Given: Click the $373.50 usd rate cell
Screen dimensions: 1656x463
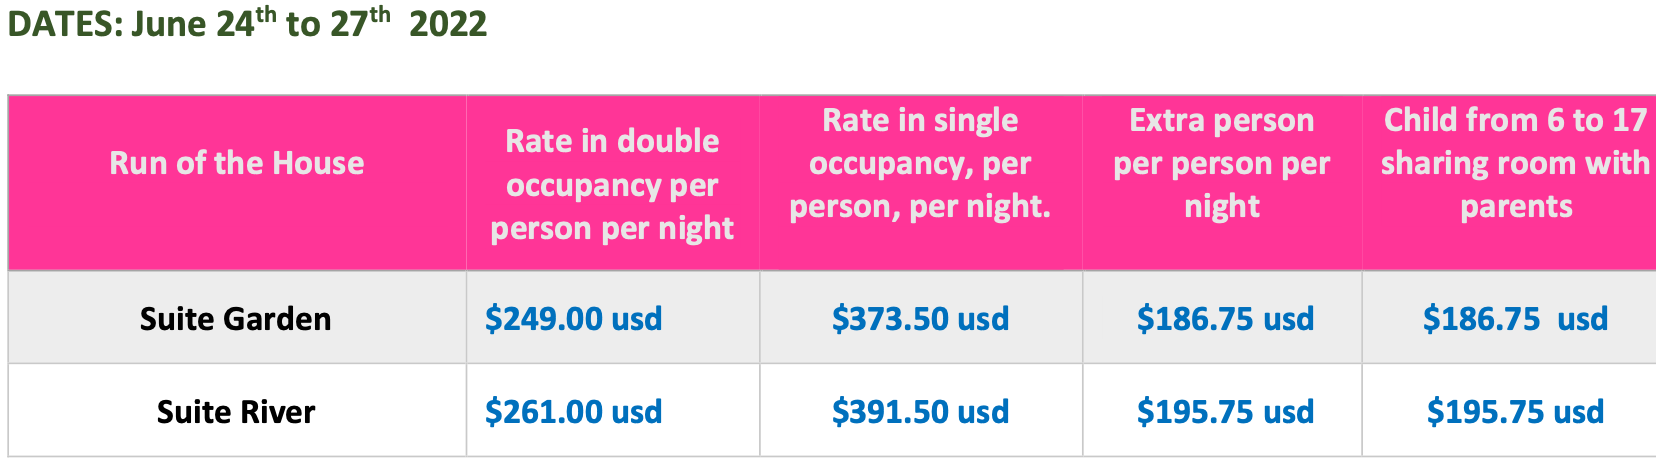Looking at the screenshot, I should coord(920,319).
